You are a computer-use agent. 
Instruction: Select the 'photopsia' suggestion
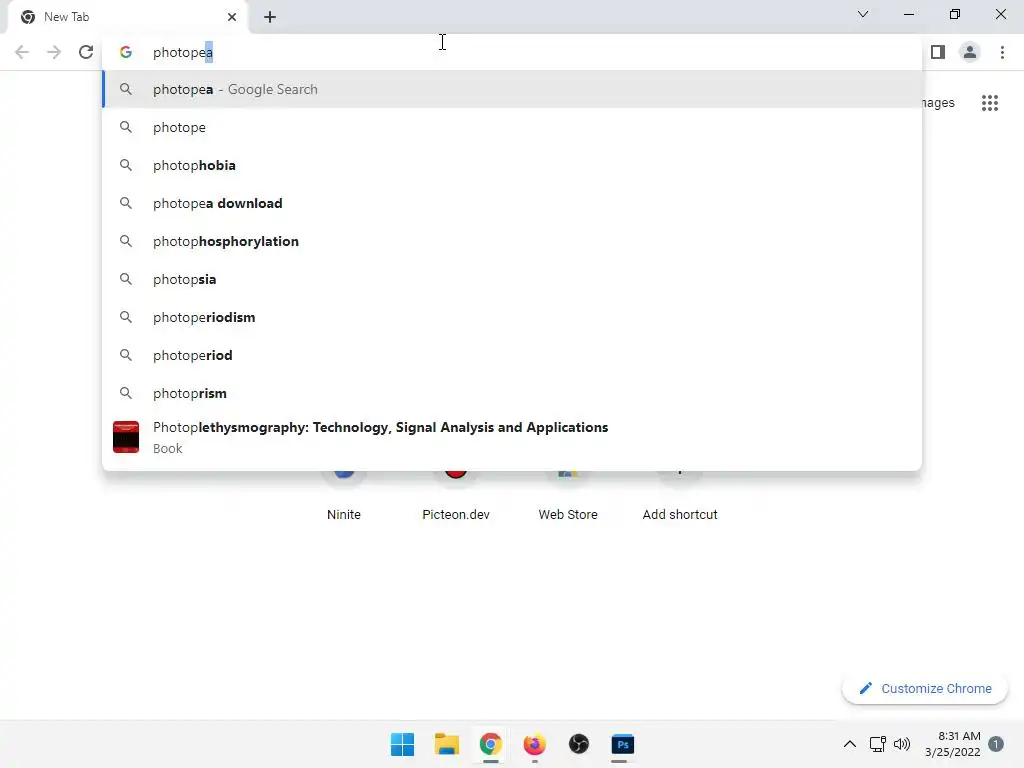point(512,279)
